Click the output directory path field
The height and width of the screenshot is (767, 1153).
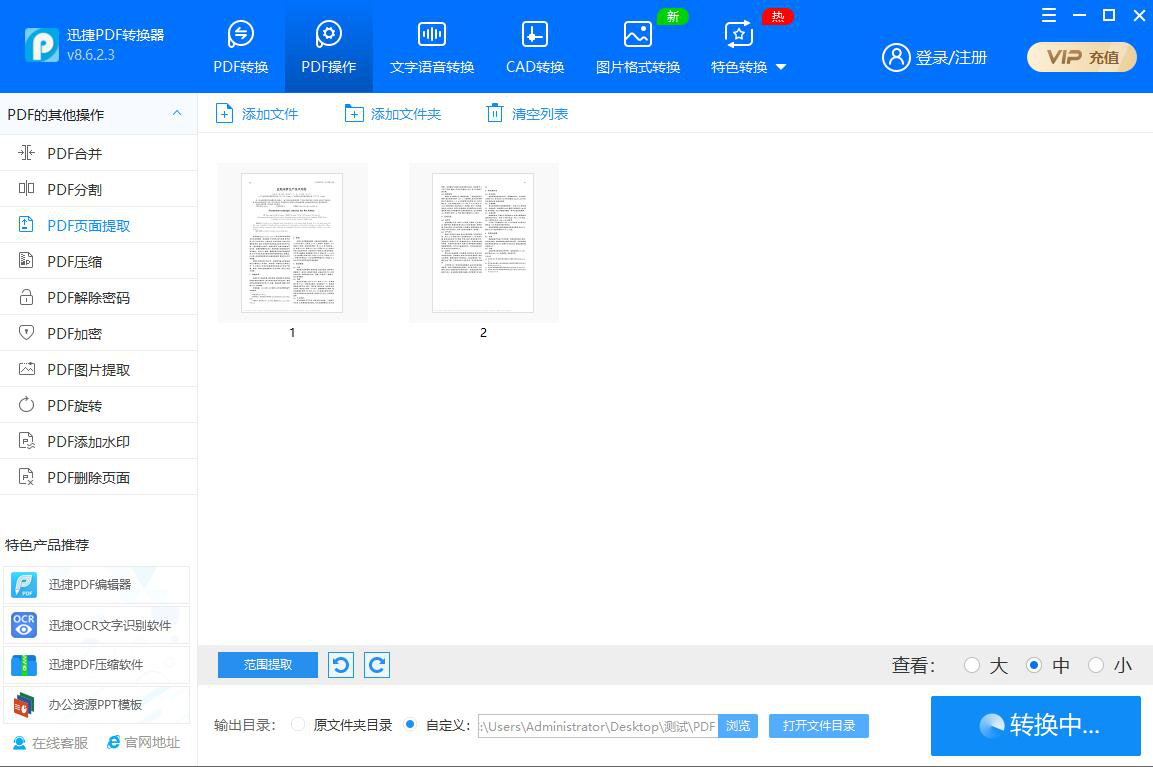click(x=598, y=726)
